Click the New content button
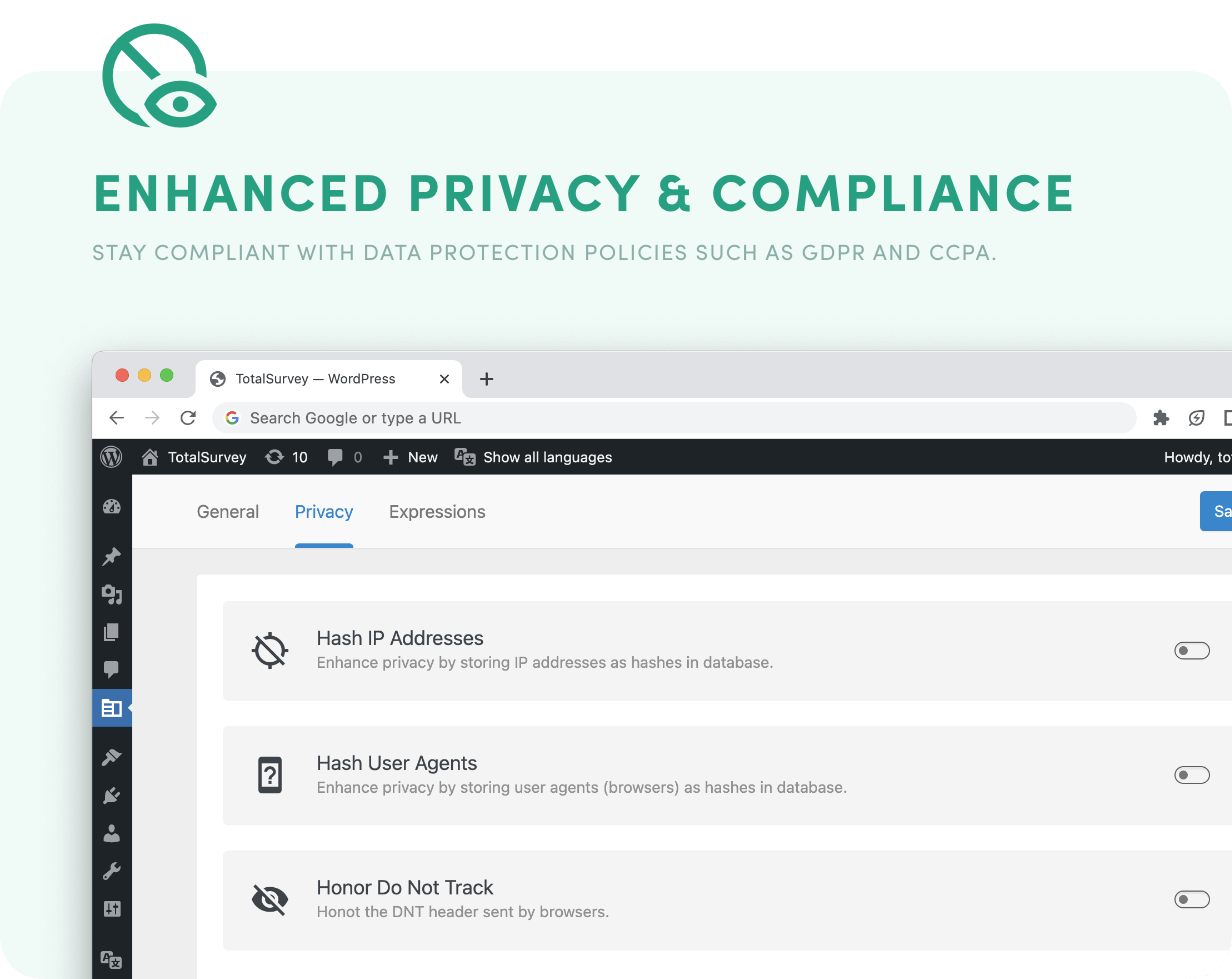 point(410,457)
